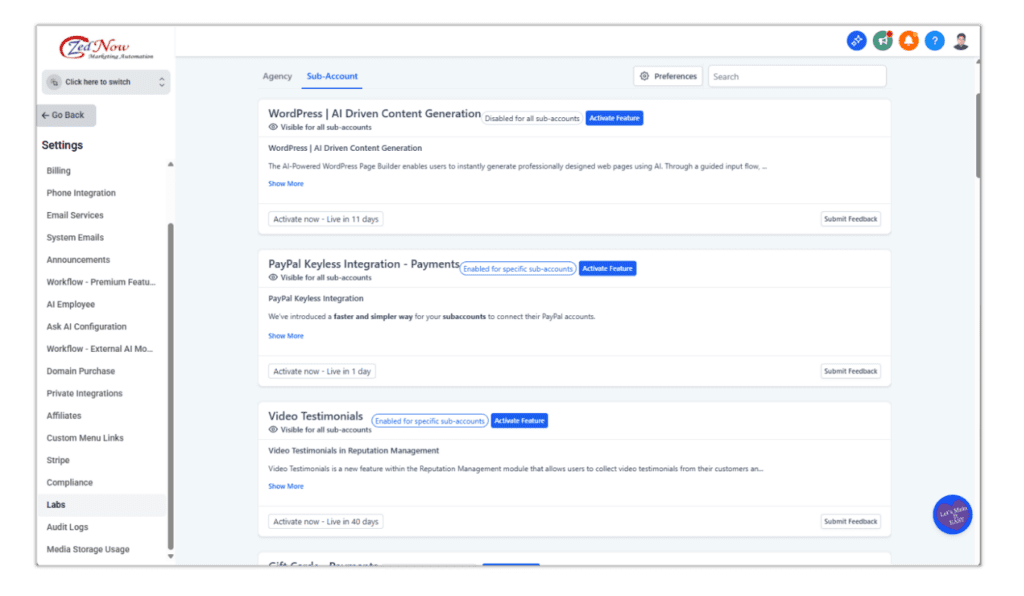Click Activate Feature for PayPal Keyless Integration
The height and width of the screenshot is (596, 1024).
[607, 268]
